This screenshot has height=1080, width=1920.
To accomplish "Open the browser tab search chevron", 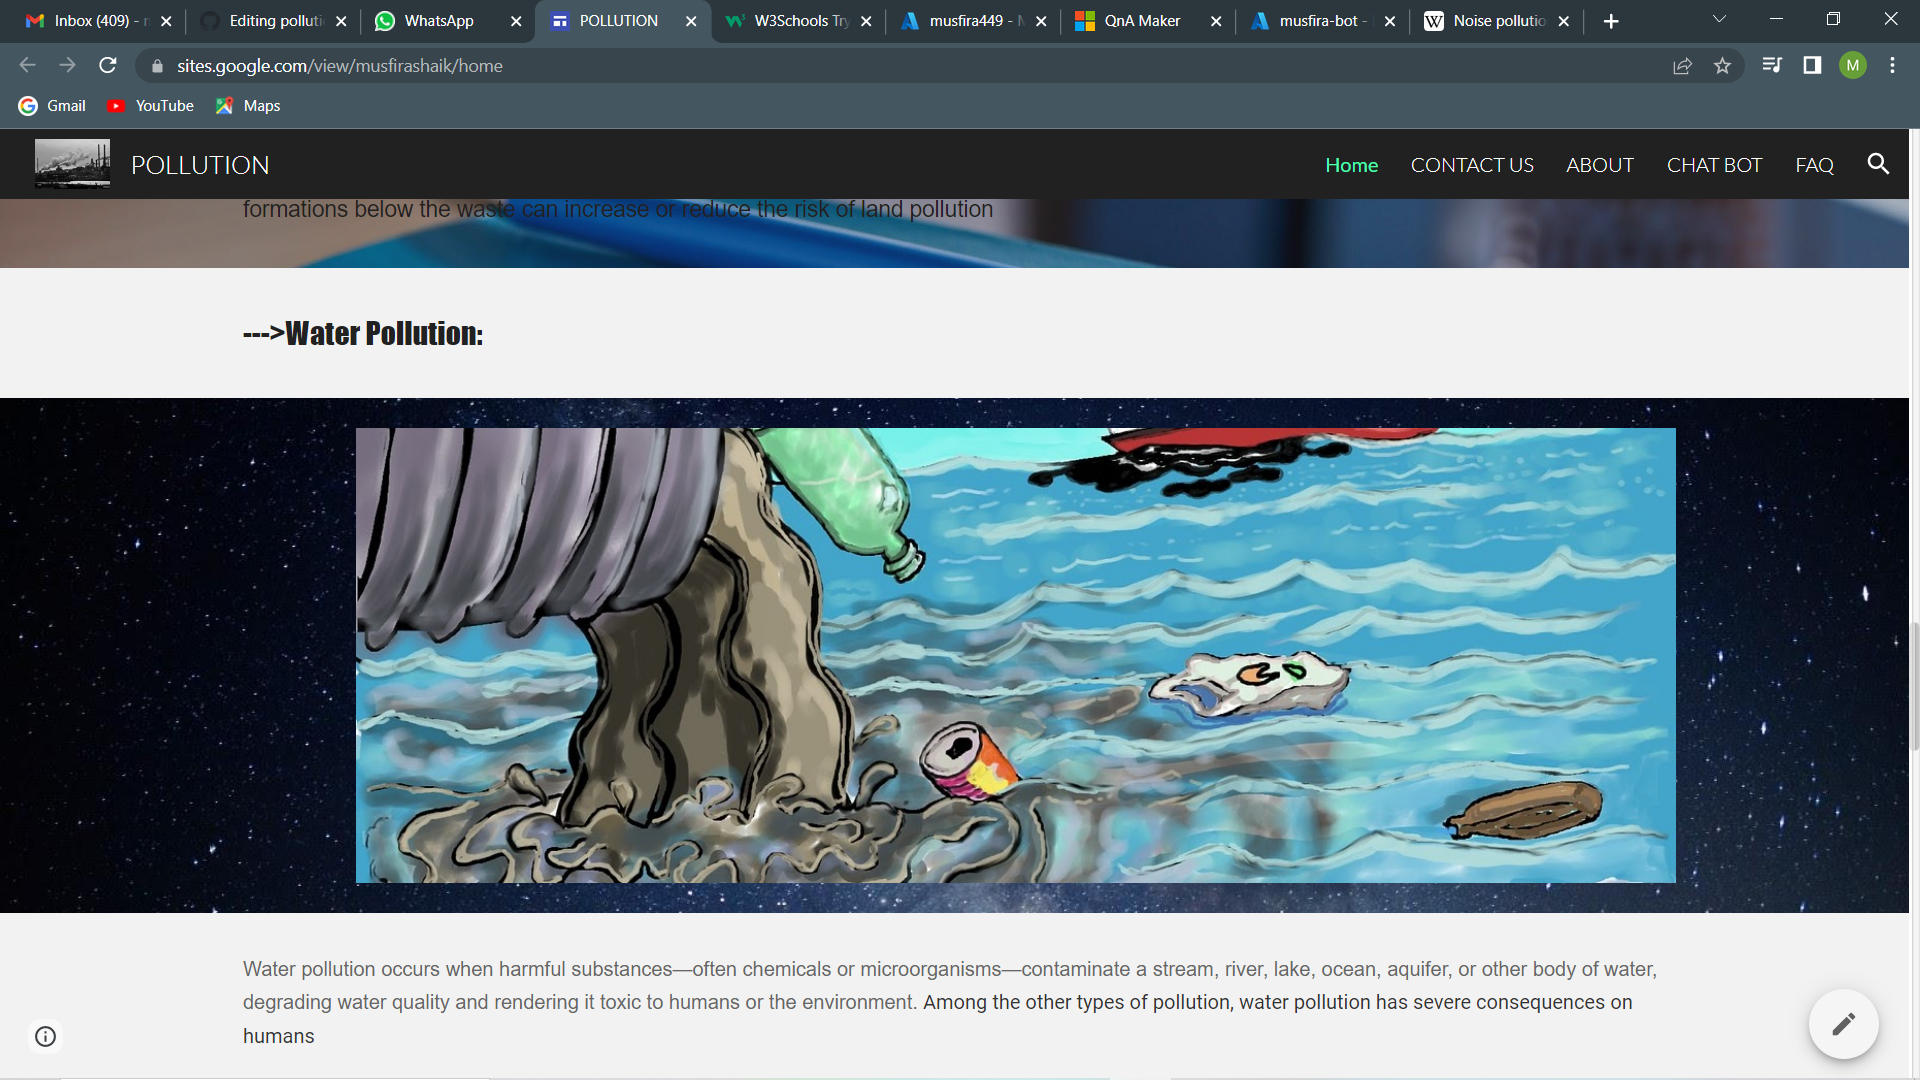I will [x=1718, y=19].
